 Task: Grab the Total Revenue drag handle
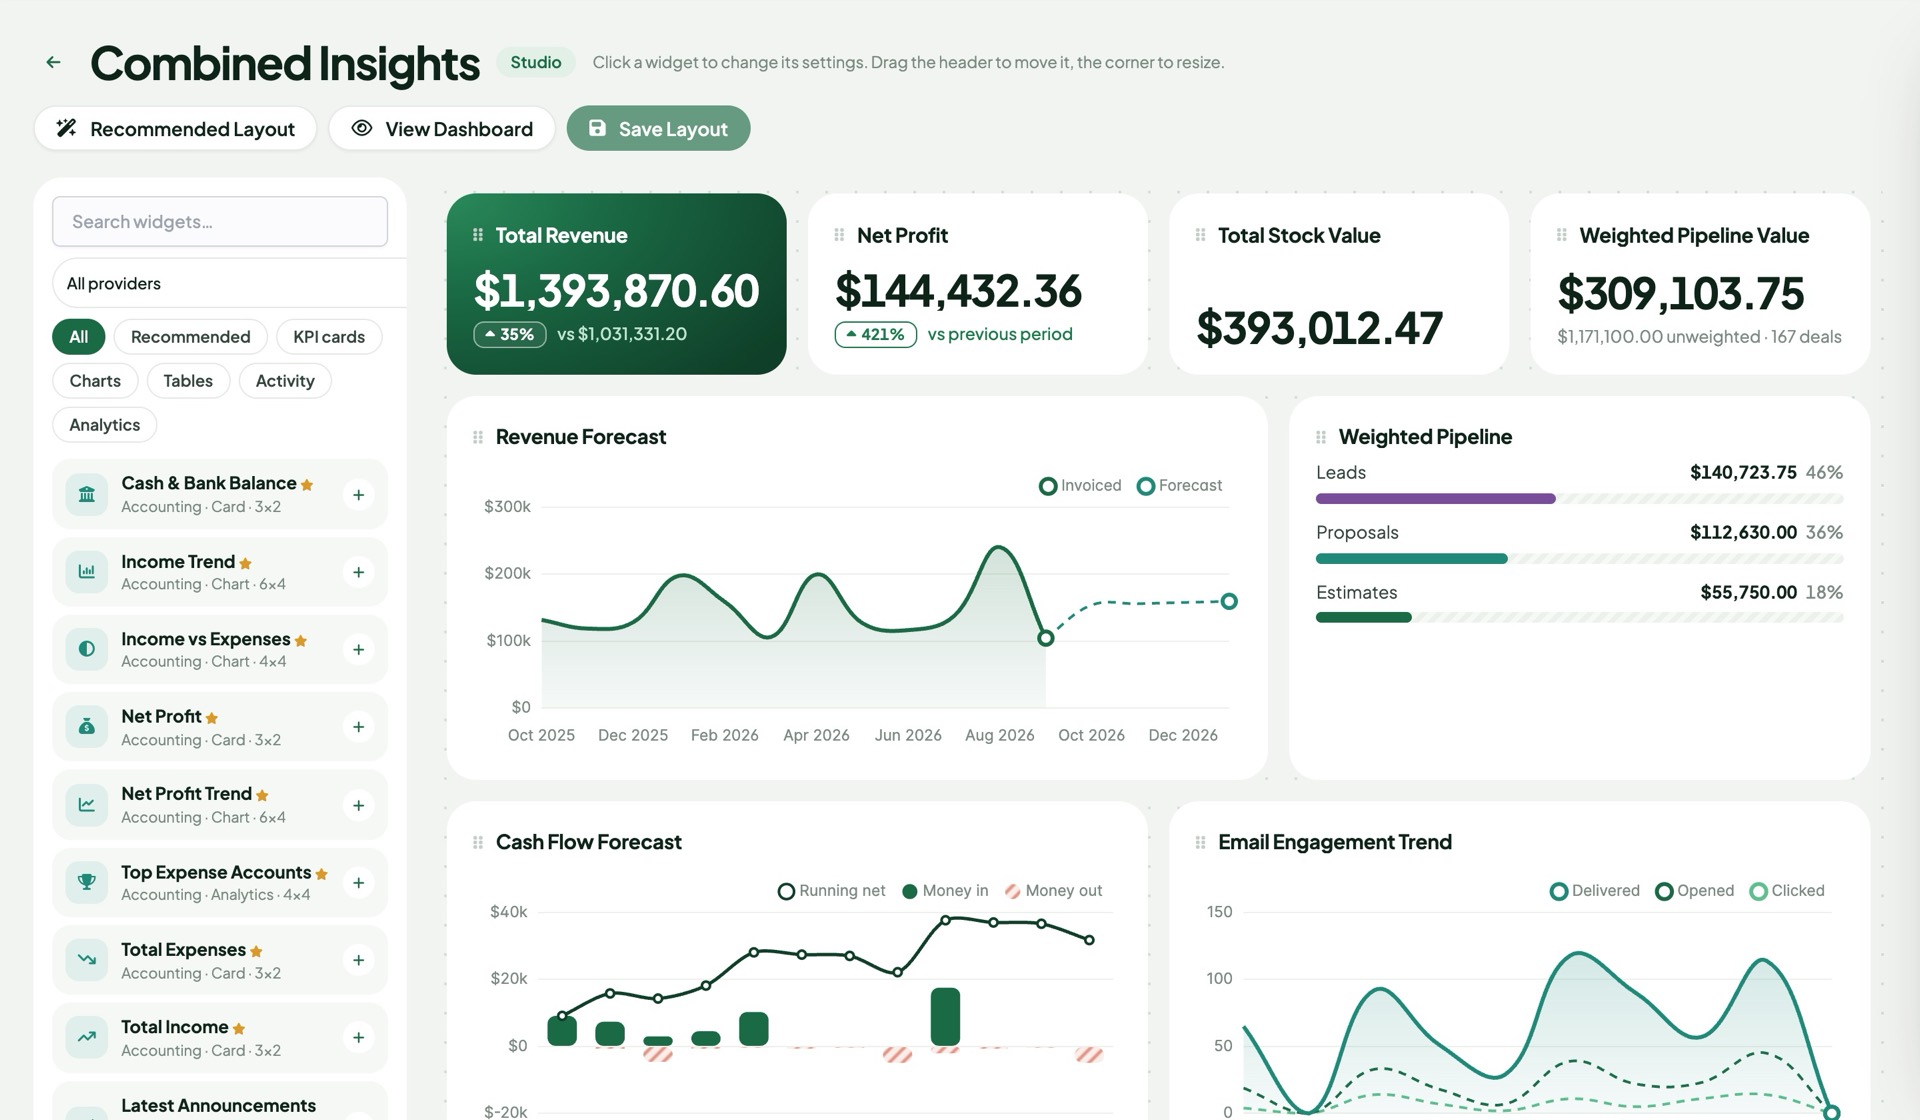tap(478, 235)
